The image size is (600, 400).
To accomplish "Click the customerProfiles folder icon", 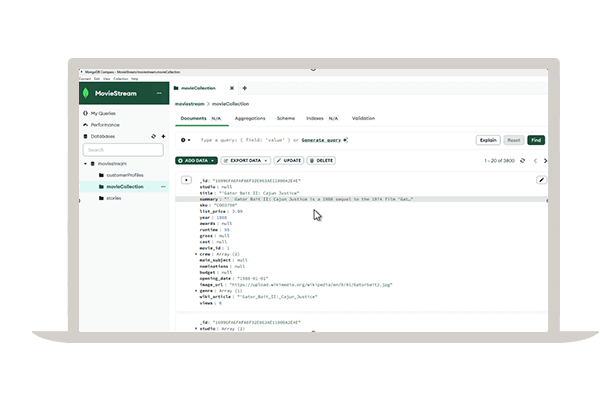I will [x=101, y=175].
